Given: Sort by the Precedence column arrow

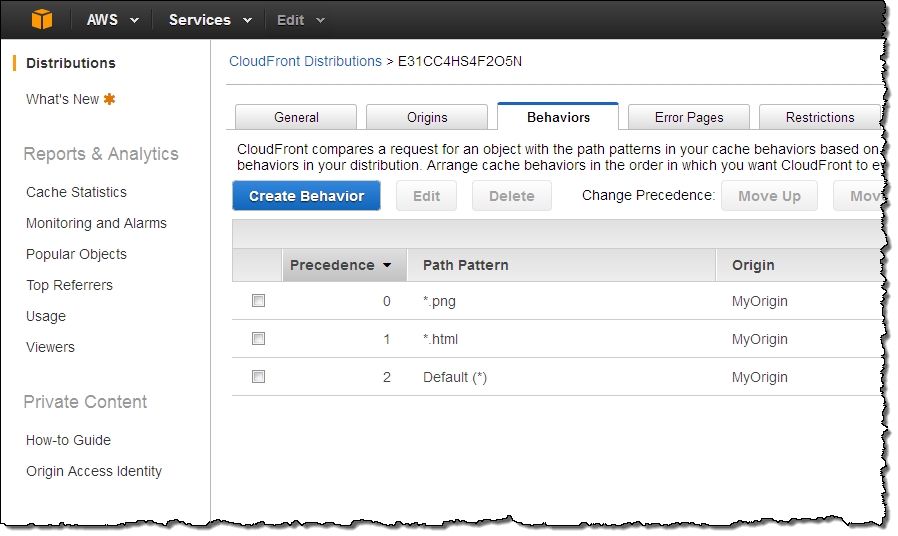Looking at the screenshot, I should tap(387, 266).
